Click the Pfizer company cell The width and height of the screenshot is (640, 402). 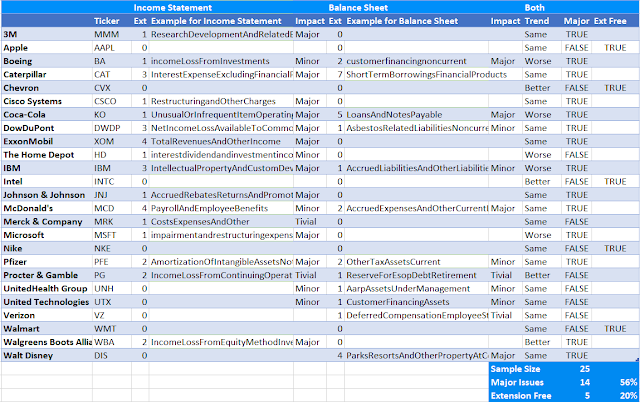pos(47,262)
